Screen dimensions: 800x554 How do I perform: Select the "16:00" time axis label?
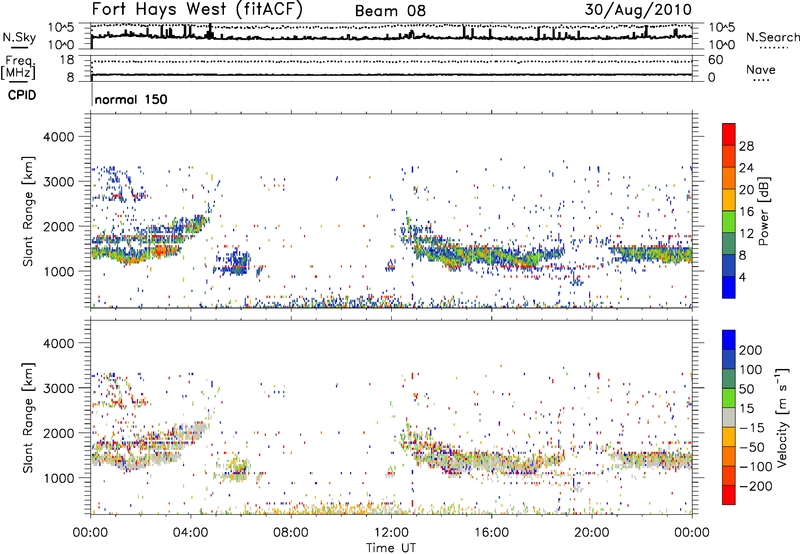491,533
